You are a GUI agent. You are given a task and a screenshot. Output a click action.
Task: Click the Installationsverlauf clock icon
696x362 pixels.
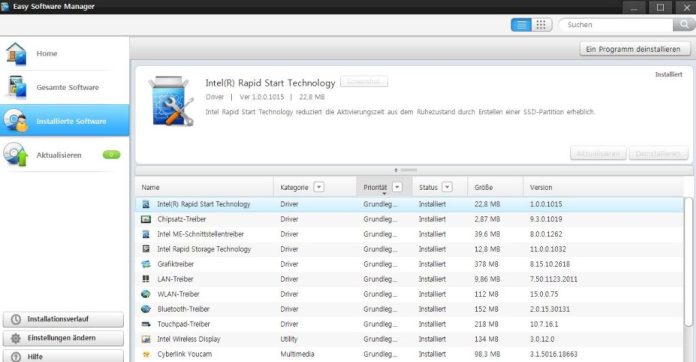(x=16, y=319)
